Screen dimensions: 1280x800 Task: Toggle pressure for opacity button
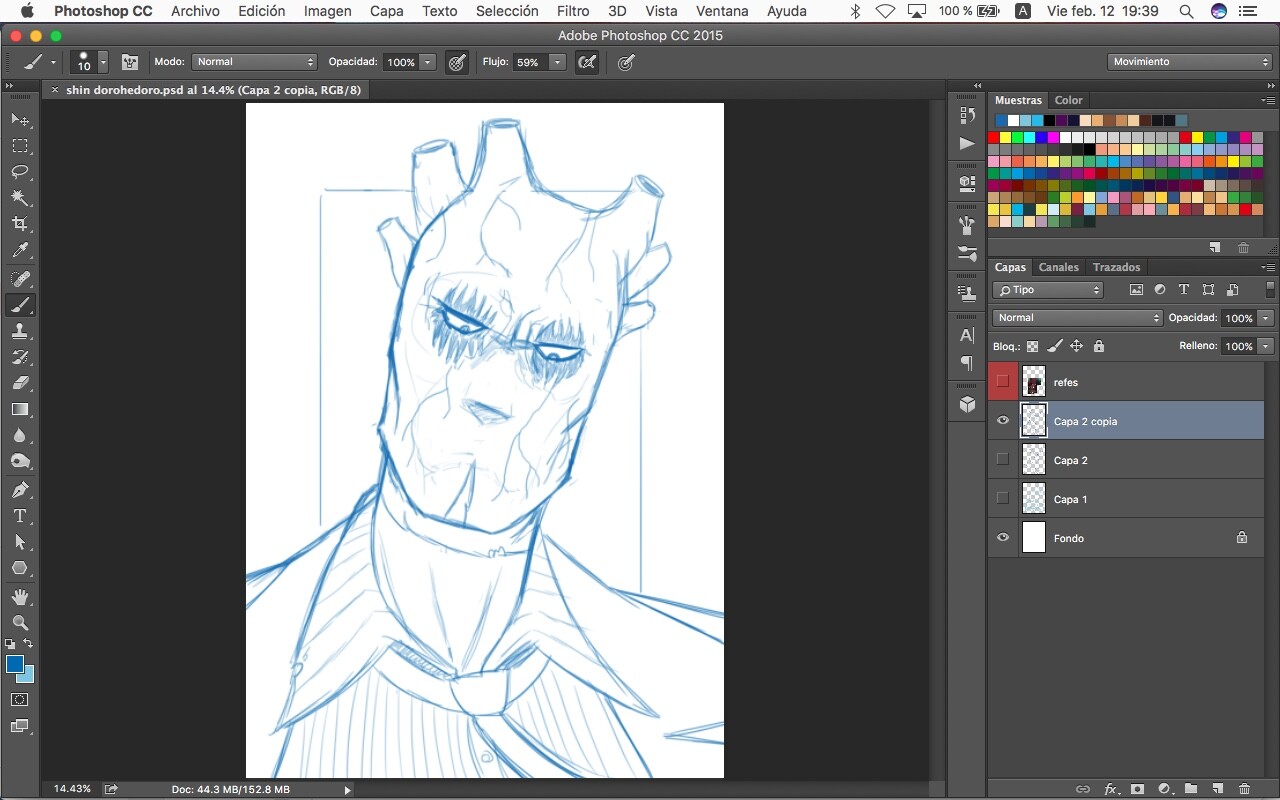click(458, 62)
